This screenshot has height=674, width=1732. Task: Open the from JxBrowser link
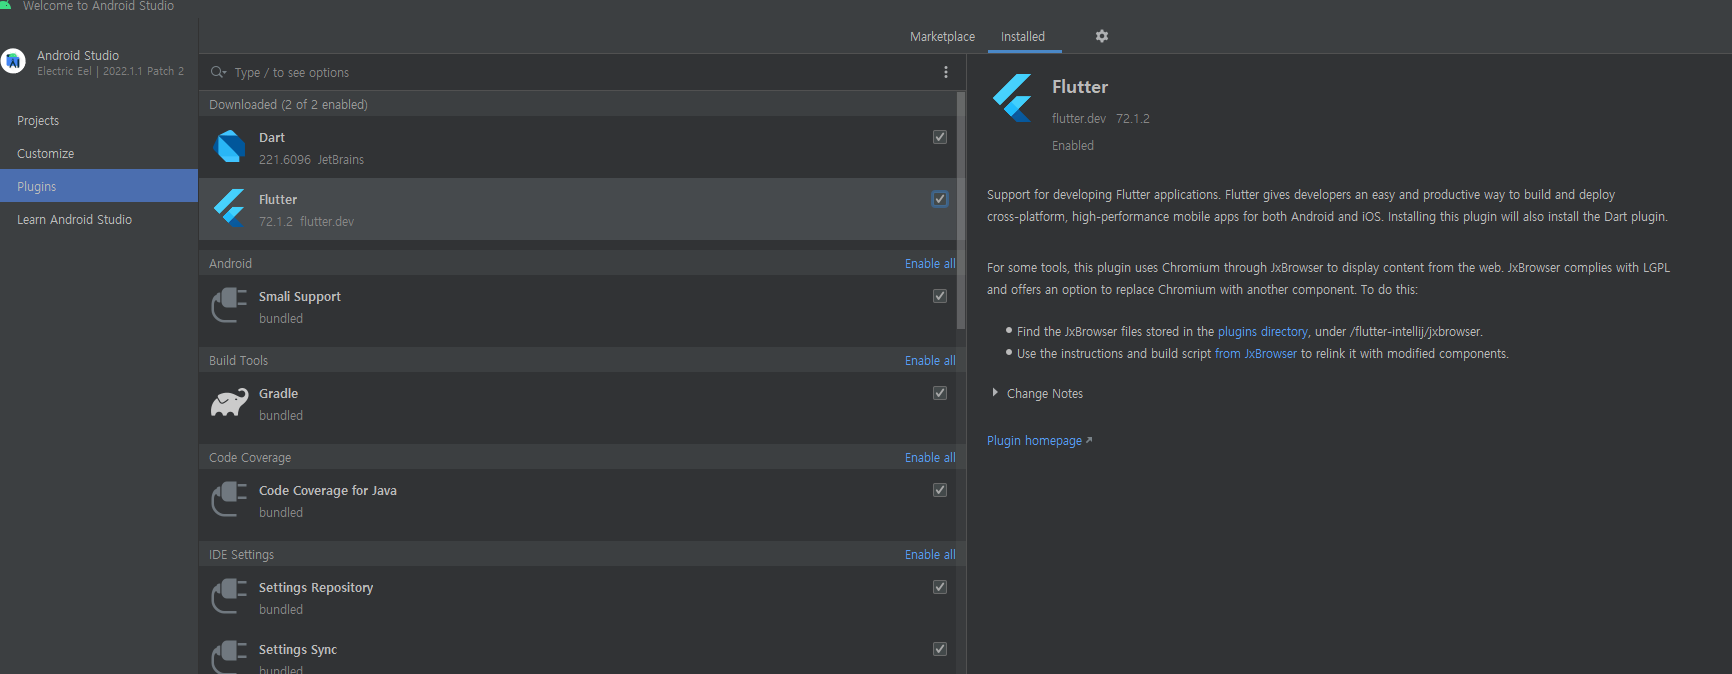tap(1255, 353)
